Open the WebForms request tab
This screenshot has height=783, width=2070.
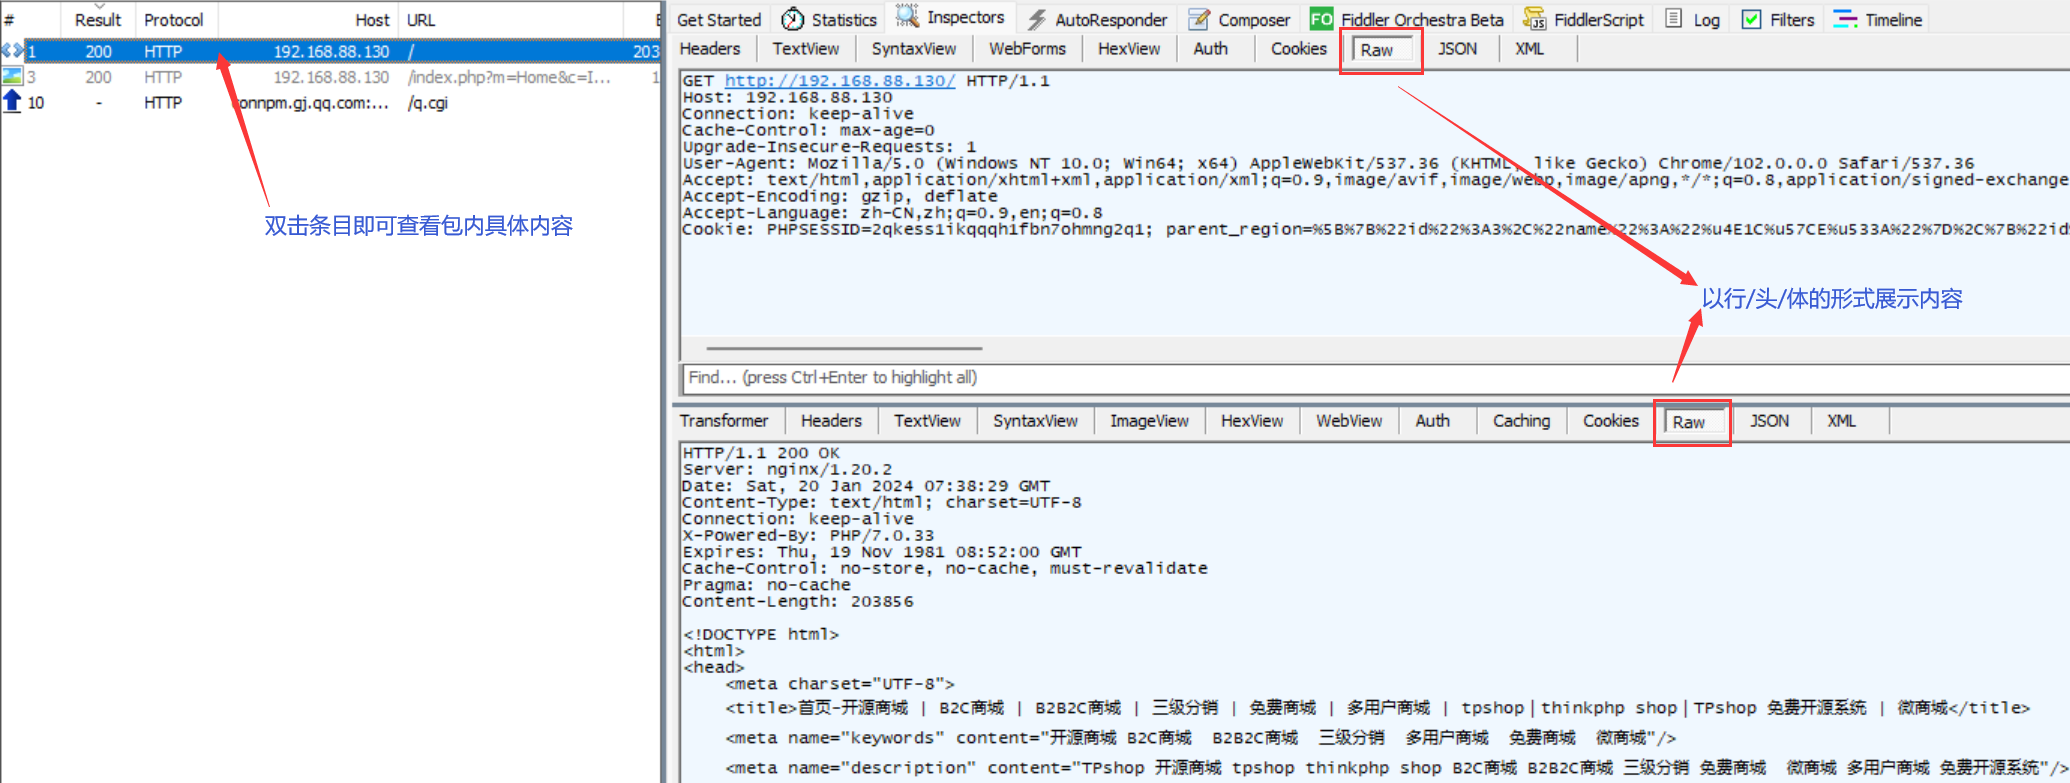coord(1027,49)
